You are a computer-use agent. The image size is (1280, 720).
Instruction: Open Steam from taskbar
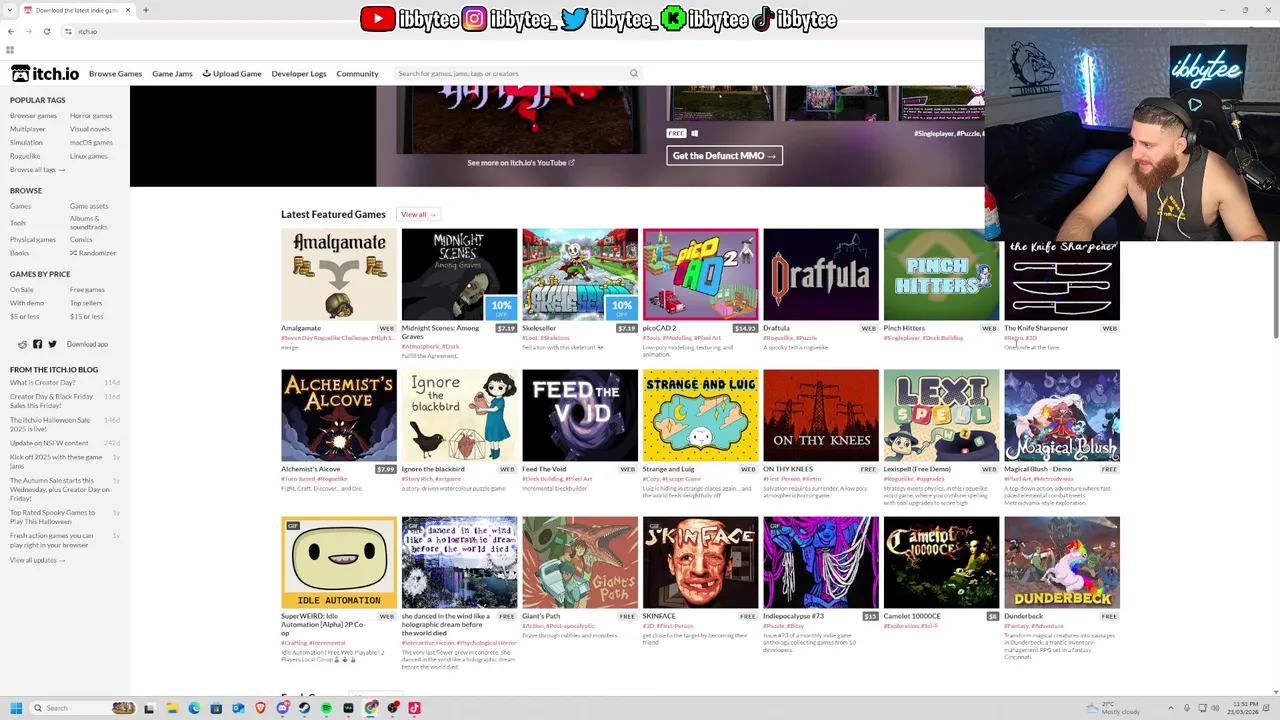click(x=305, y=708)
